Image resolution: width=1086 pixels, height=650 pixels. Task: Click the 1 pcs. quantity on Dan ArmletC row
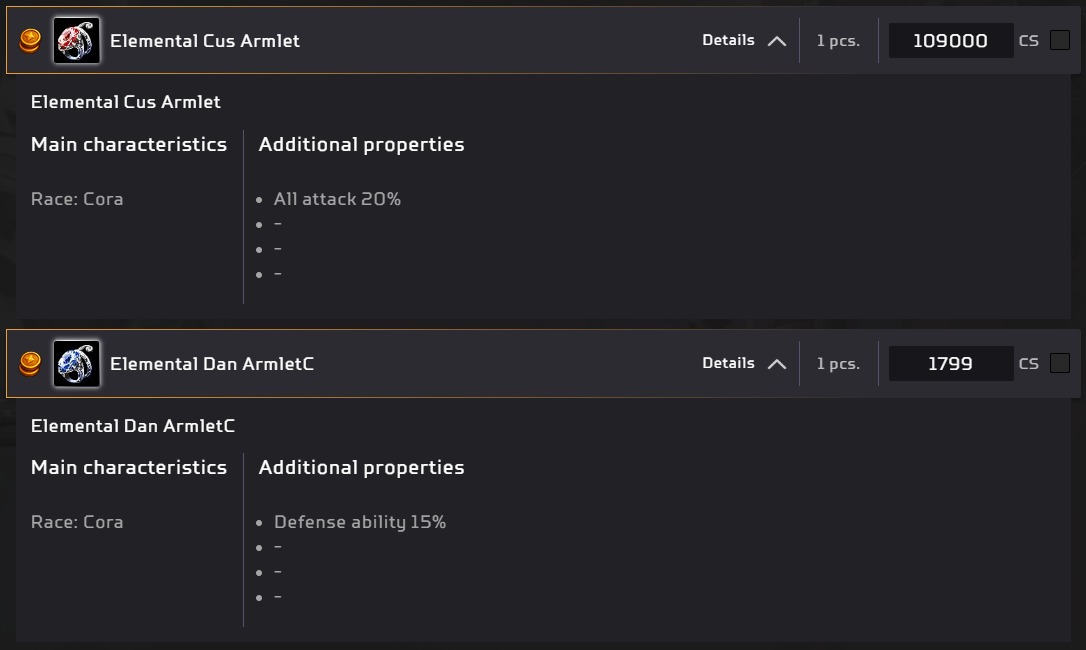(x=838, y=364)
